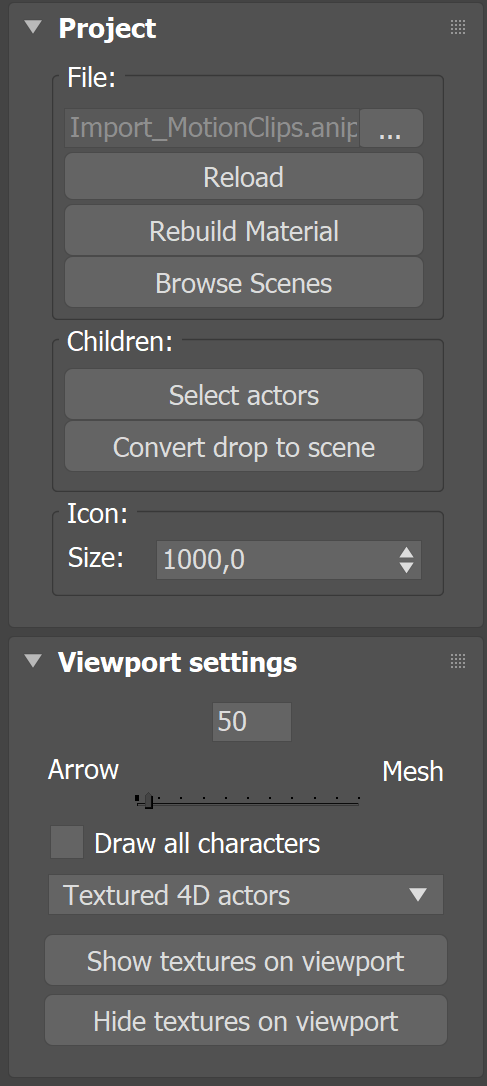The height and width of the screenshot is (1086, 487).
Task: Click Hide textures on viewport
Action: click(246, 1020)
